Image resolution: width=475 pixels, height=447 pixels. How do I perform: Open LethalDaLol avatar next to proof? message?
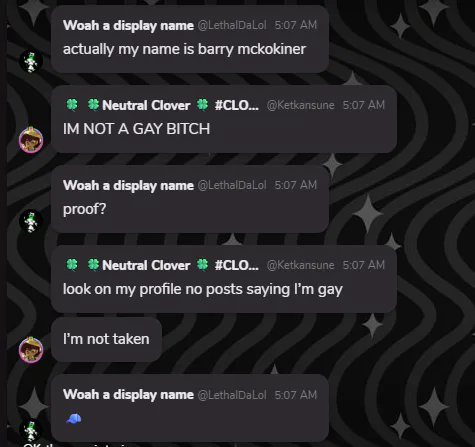coord(31,221)
